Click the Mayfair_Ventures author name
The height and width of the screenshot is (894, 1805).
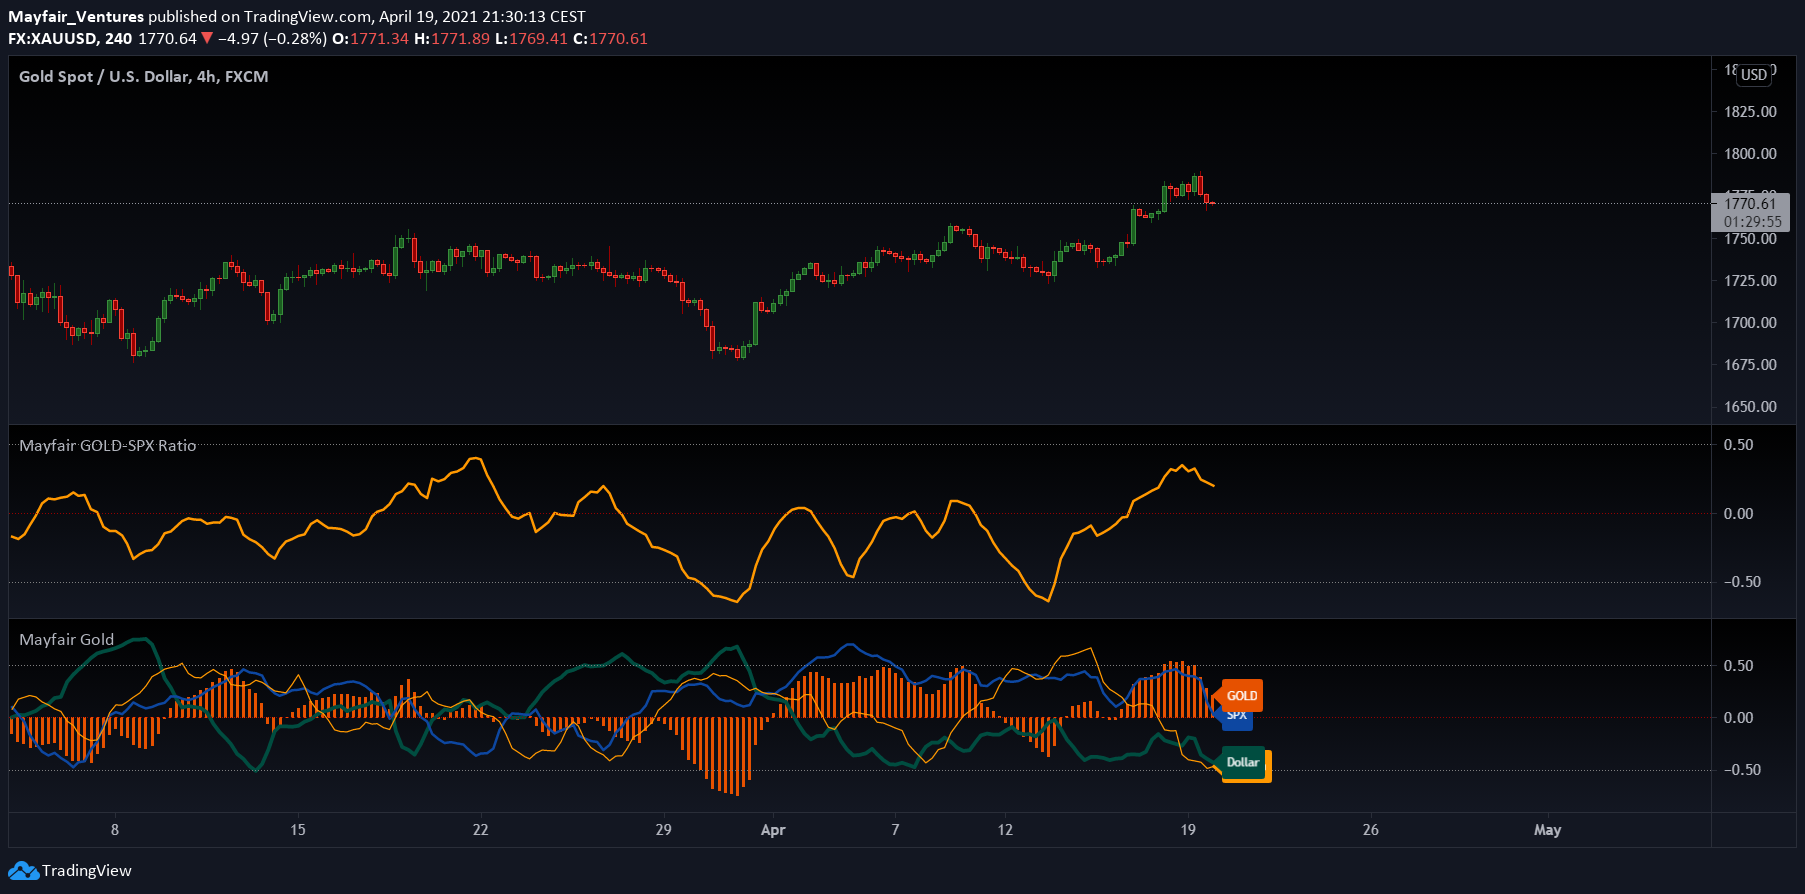76,17
